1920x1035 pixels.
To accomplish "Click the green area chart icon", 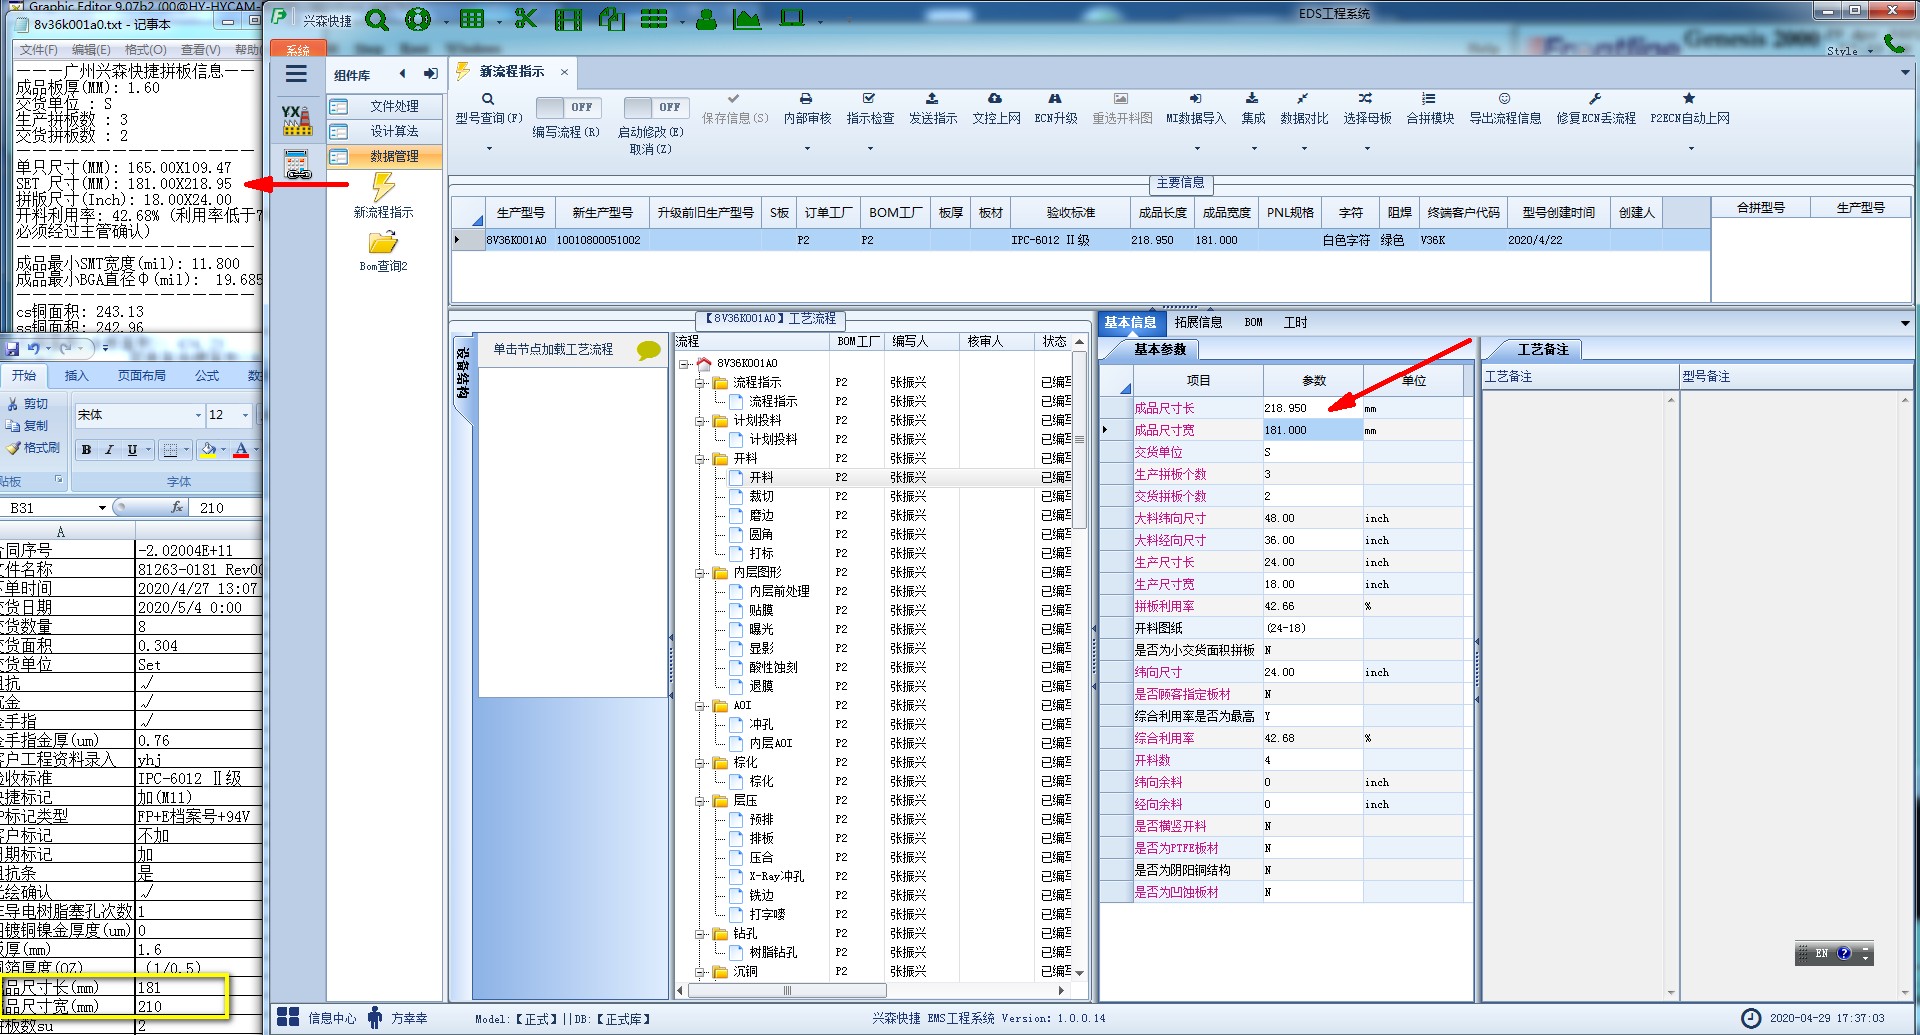I will (x=746, y=19).
